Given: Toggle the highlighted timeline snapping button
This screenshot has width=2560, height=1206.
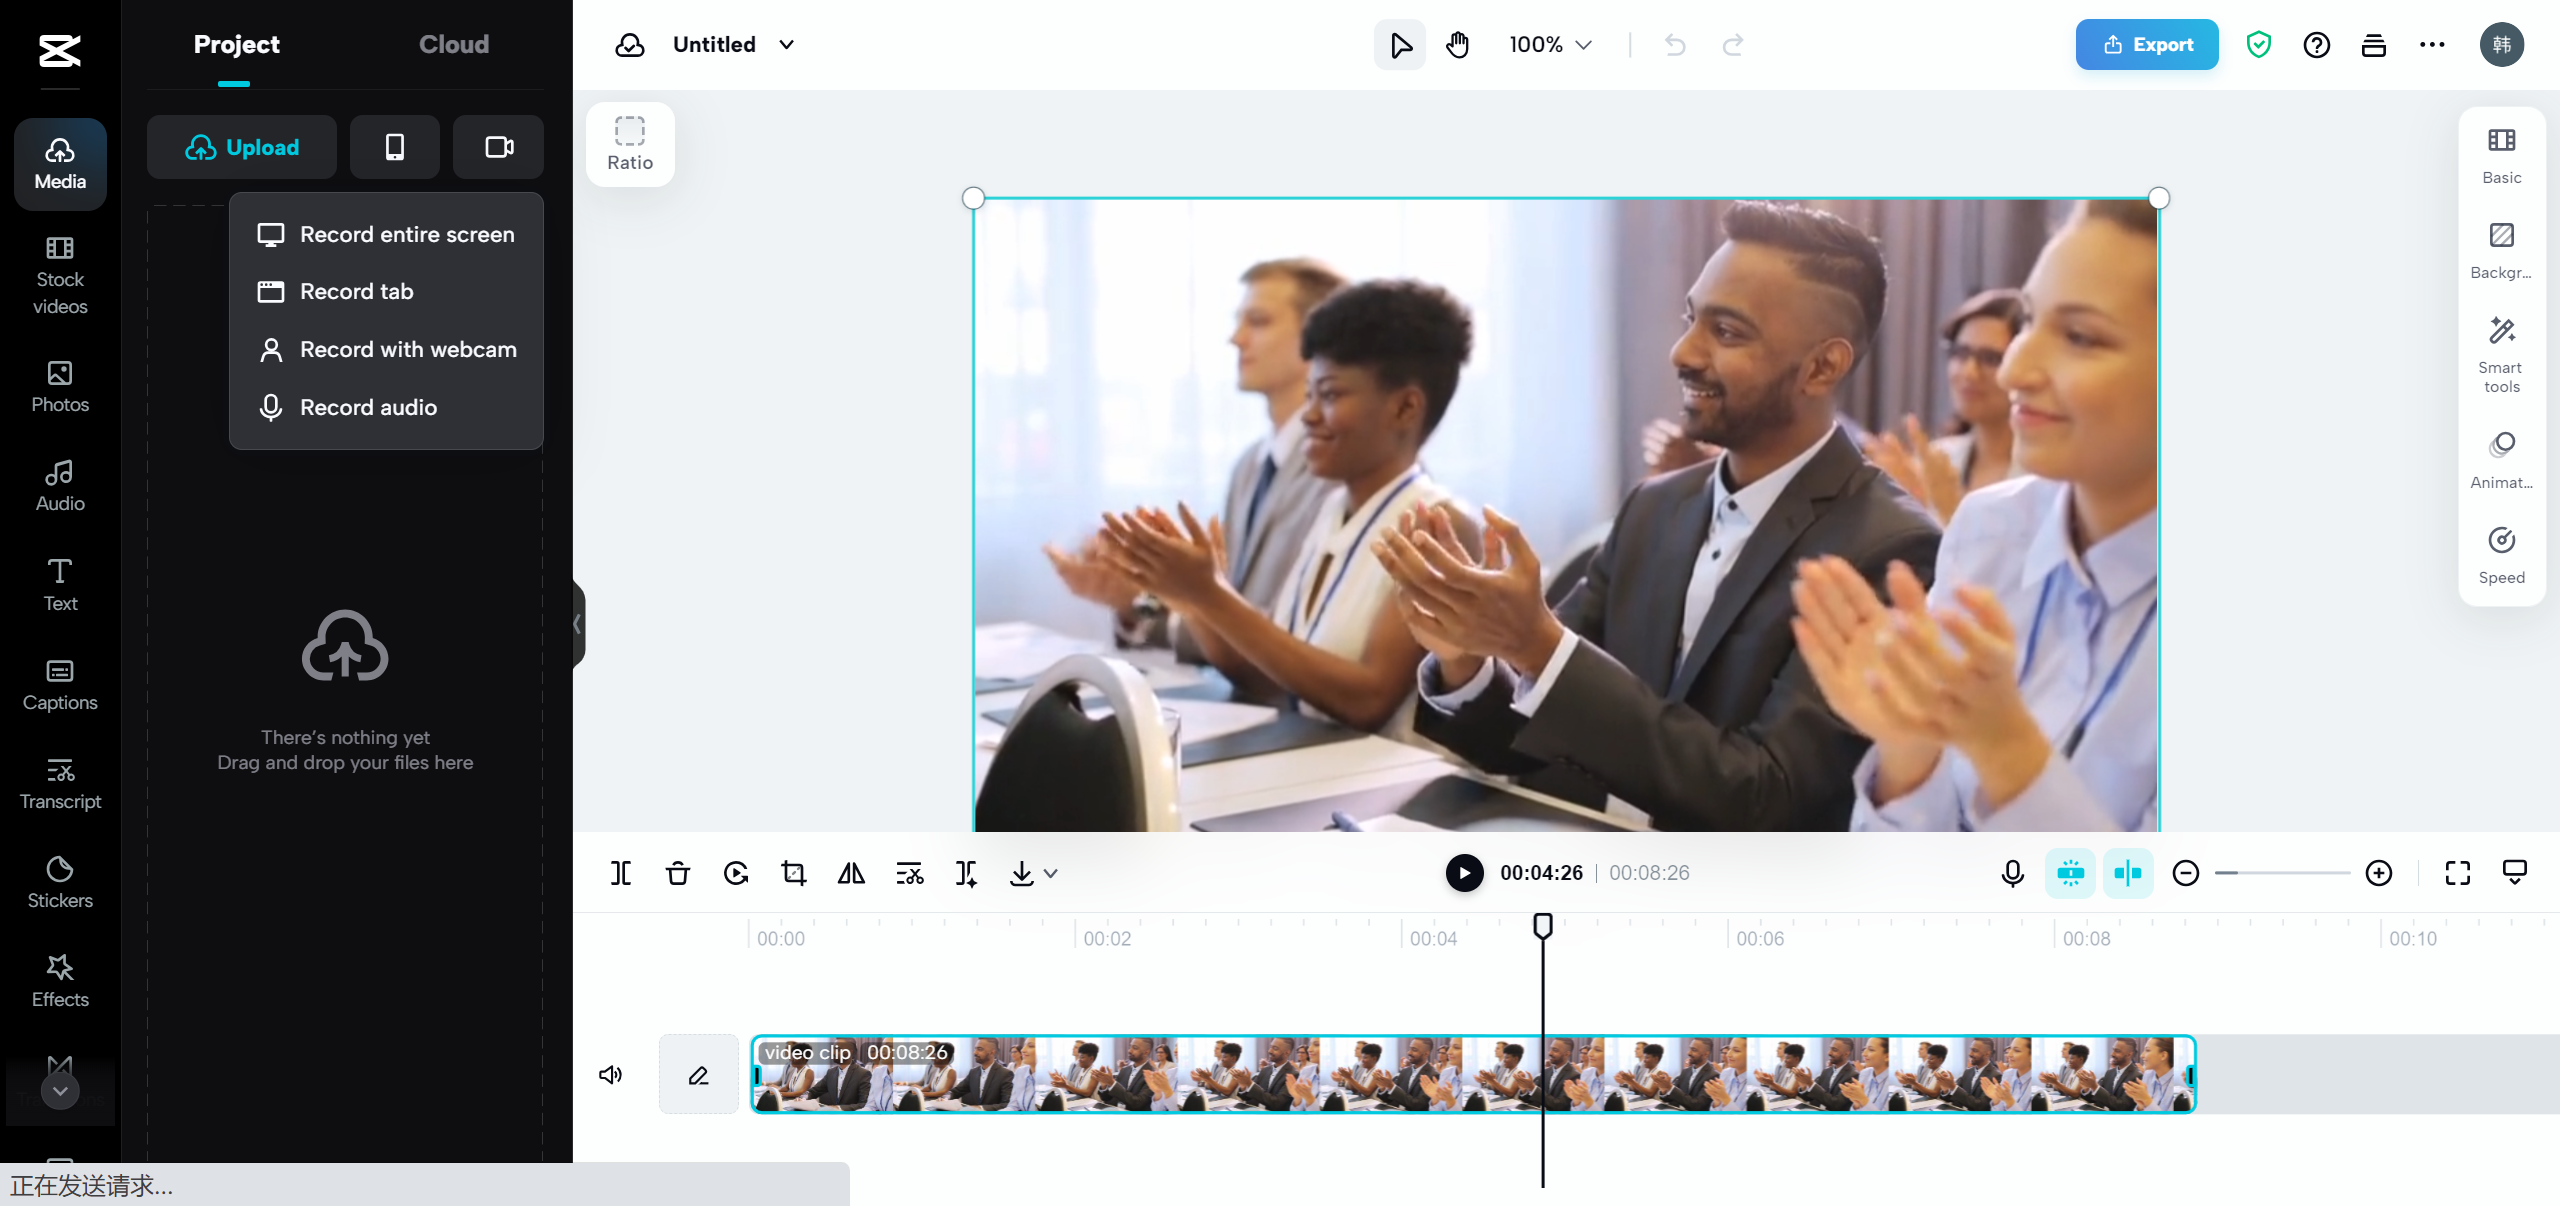Looking at the screenshot, I should click(2070, 873).
